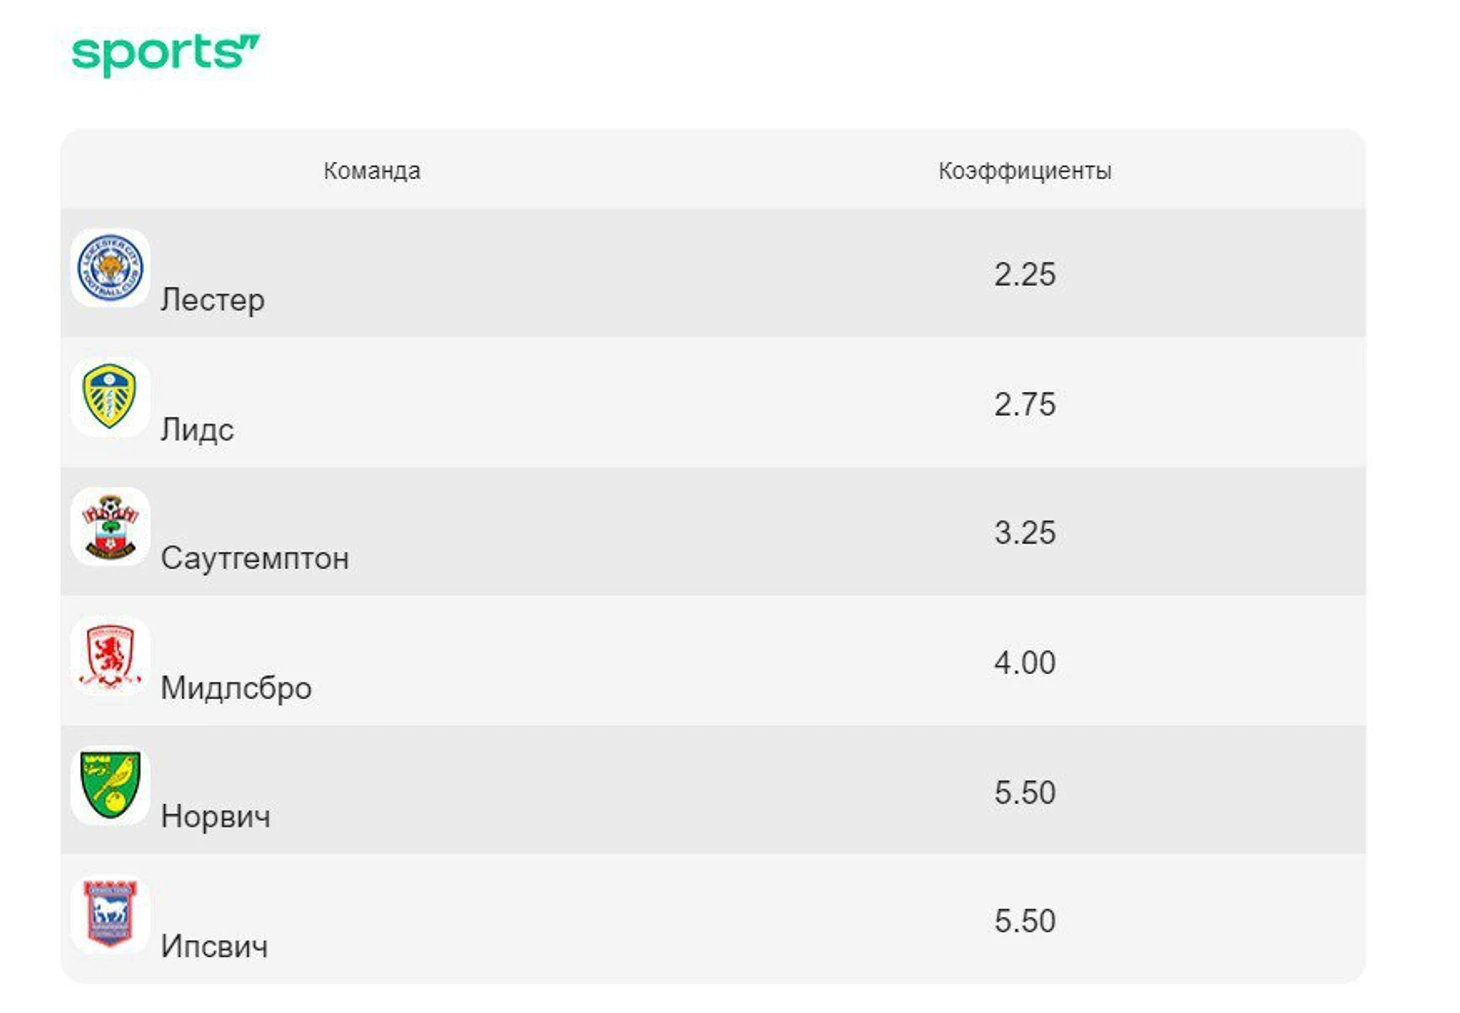Open the Норвич team name
Screen dimensions: 1460x1013
(215, 817)
